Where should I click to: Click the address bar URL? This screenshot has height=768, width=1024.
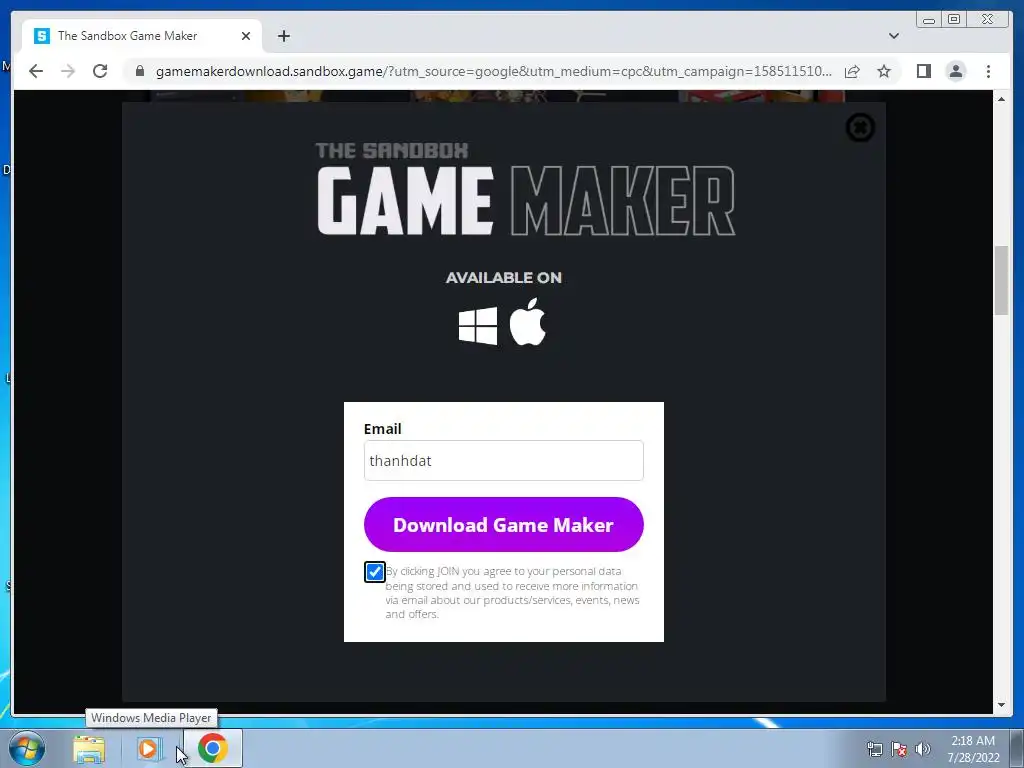click(x=493, y=71)
